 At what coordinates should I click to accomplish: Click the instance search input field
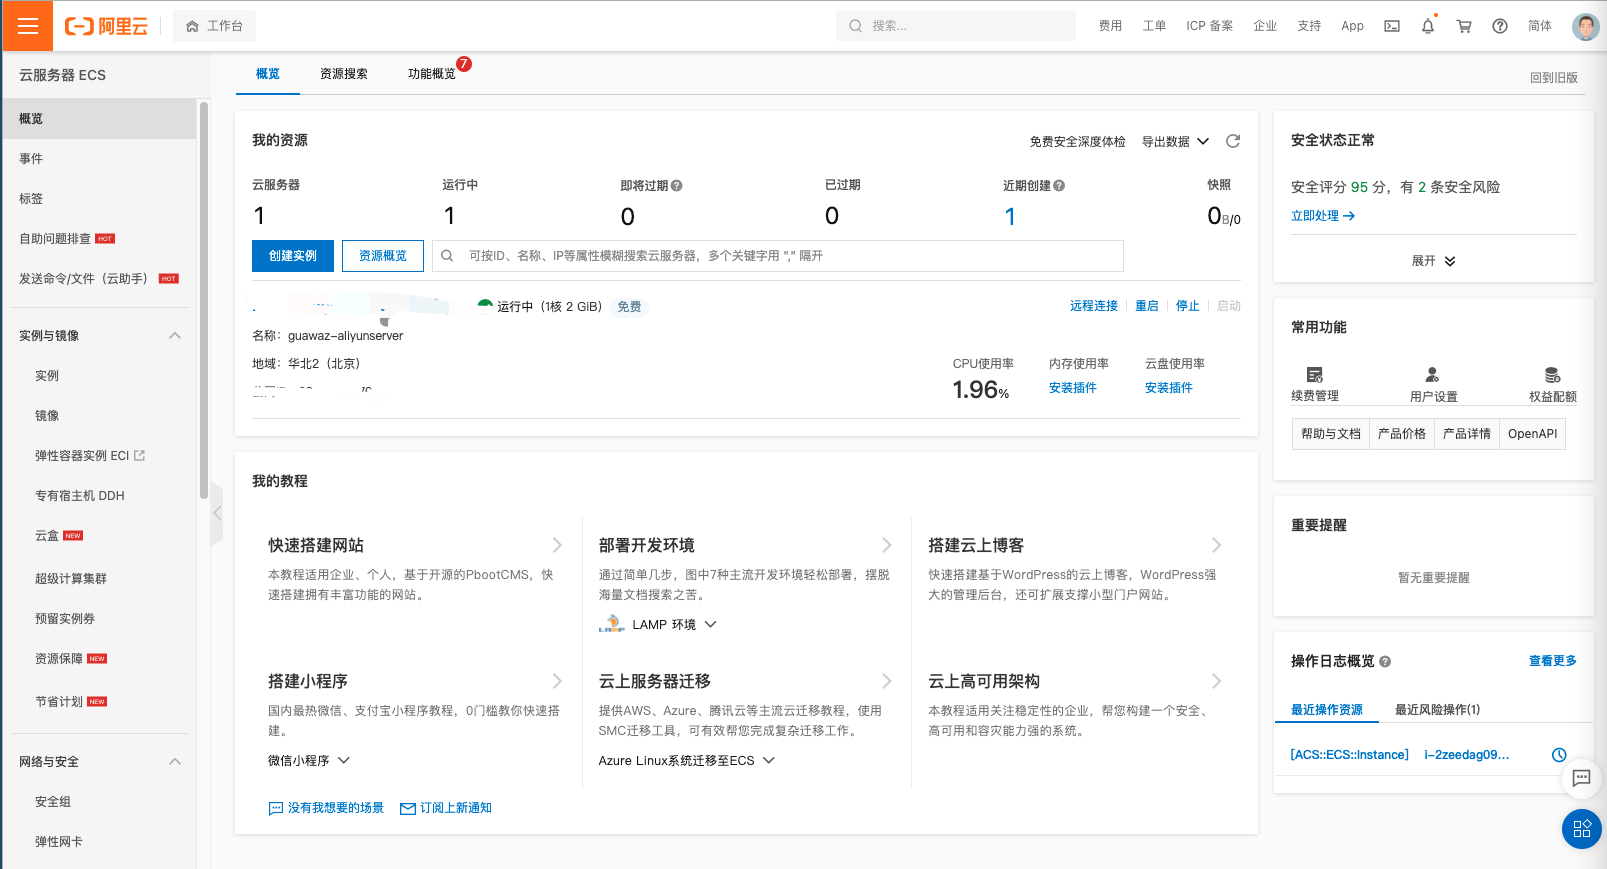pyautogui.click(x=778, y=256)
